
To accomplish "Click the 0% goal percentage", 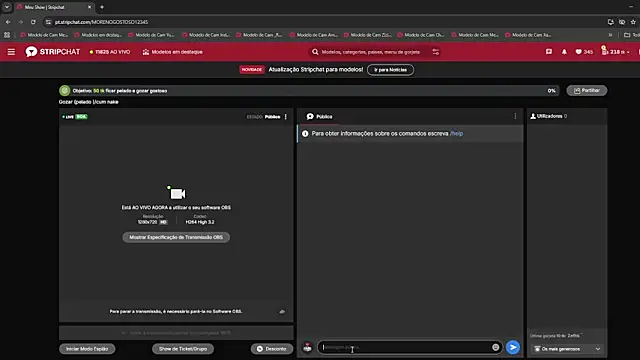I will [551, 91].
